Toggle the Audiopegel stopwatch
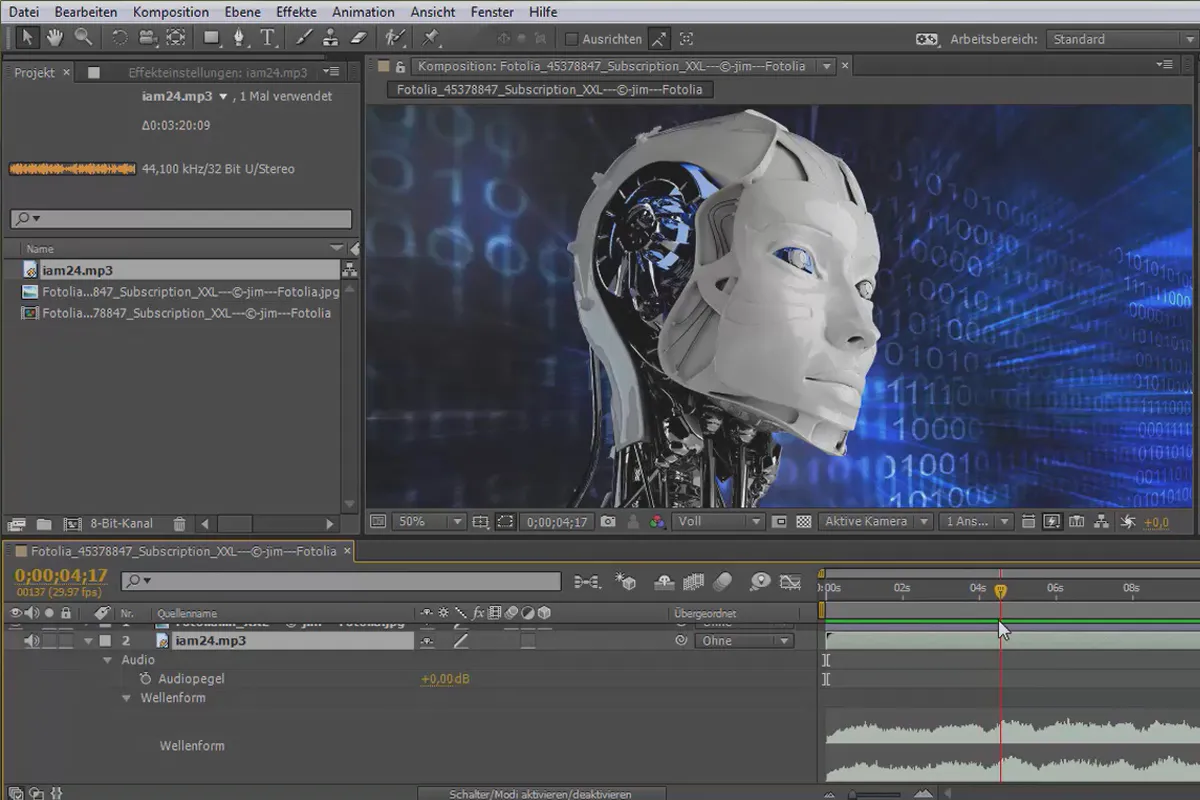Image resolution: width=1200 pixels, height=800 pixels. click(x=145, y=678)
